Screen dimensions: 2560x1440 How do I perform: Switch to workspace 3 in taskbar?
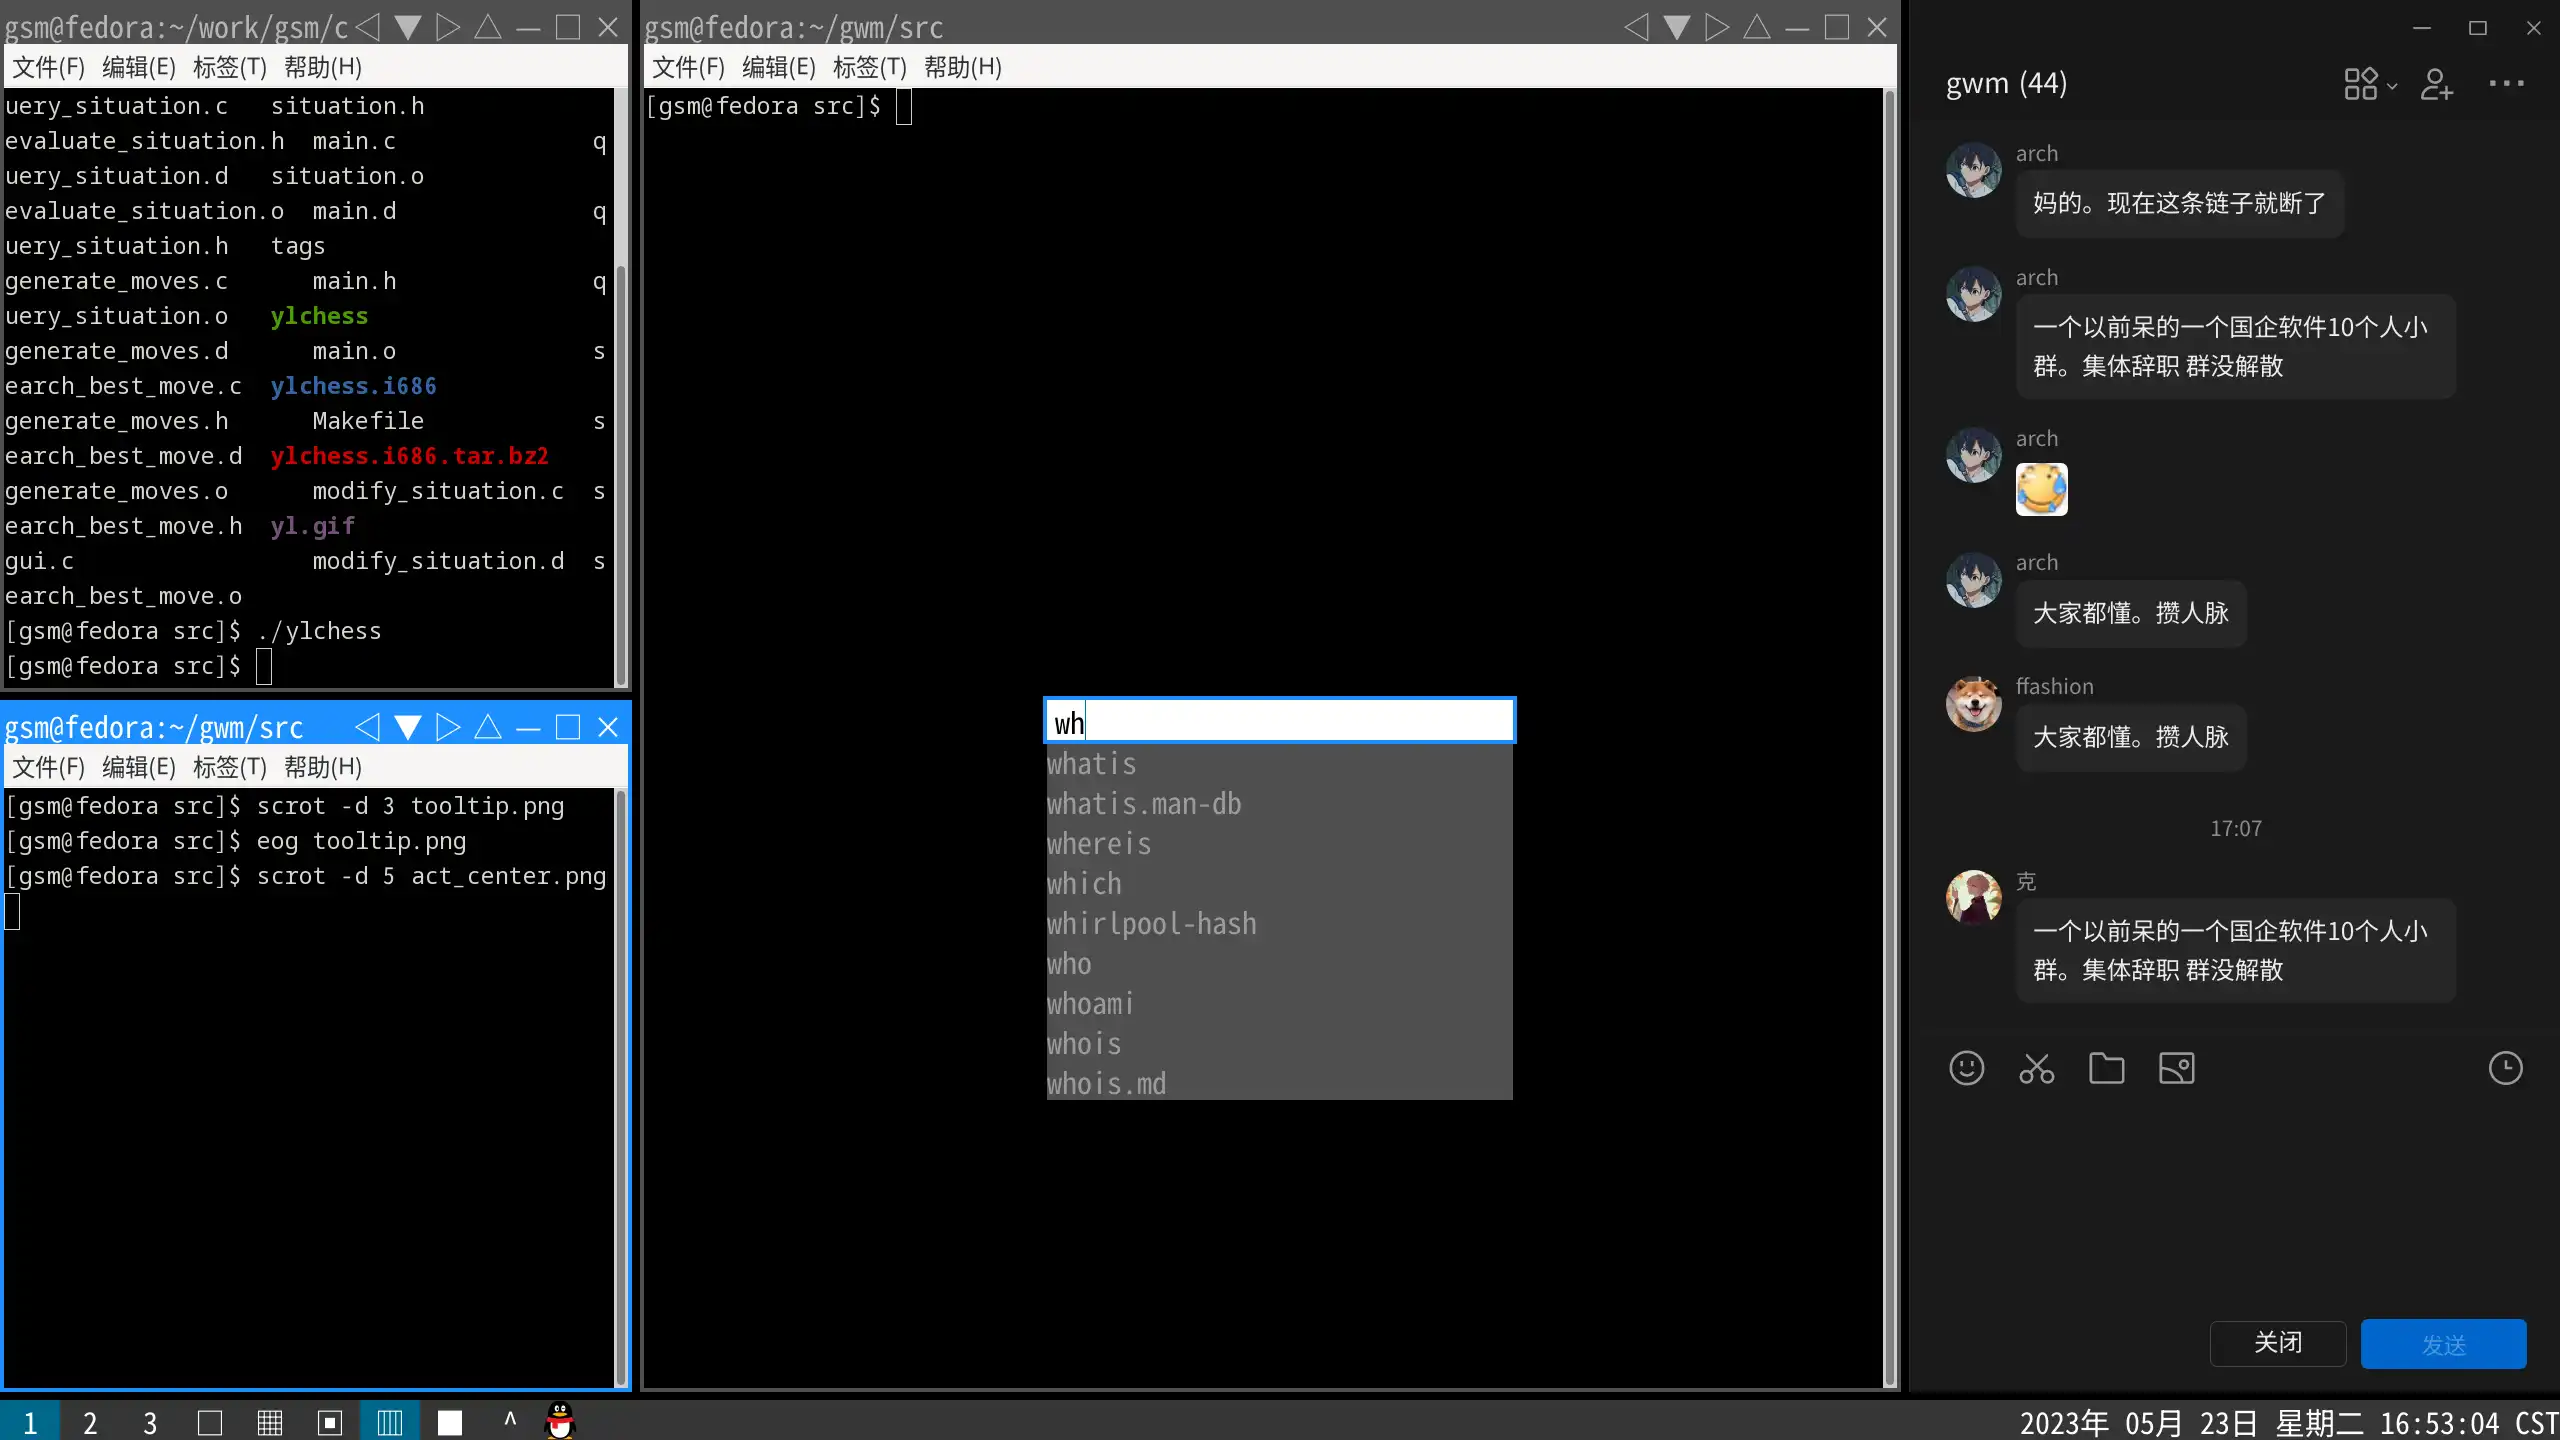pos(150,1422)
